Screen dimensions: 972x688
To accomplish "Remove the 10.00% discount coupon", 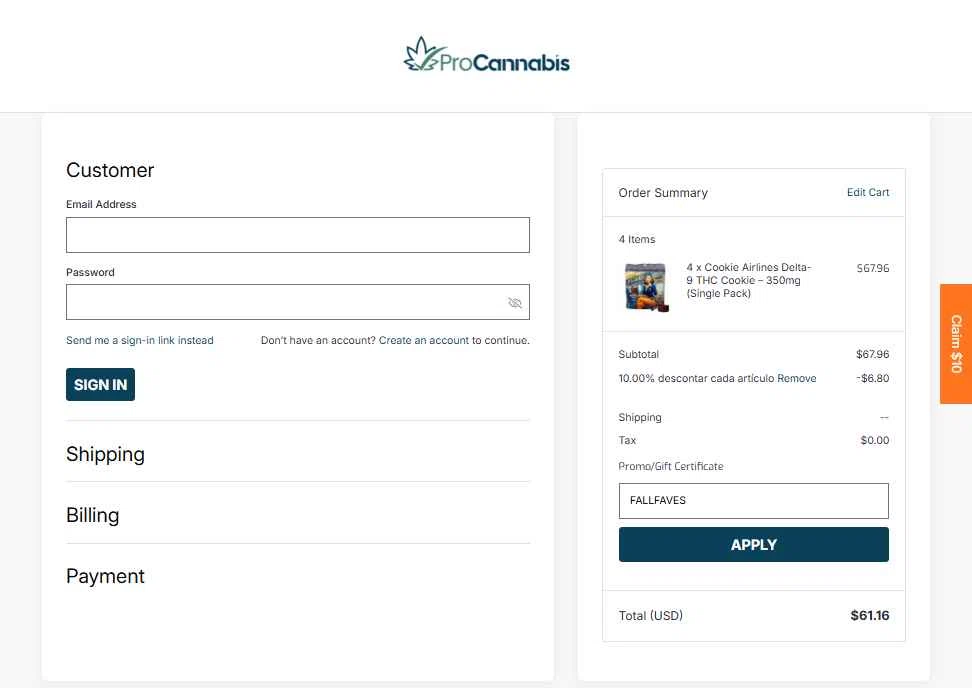I will 797,378.
